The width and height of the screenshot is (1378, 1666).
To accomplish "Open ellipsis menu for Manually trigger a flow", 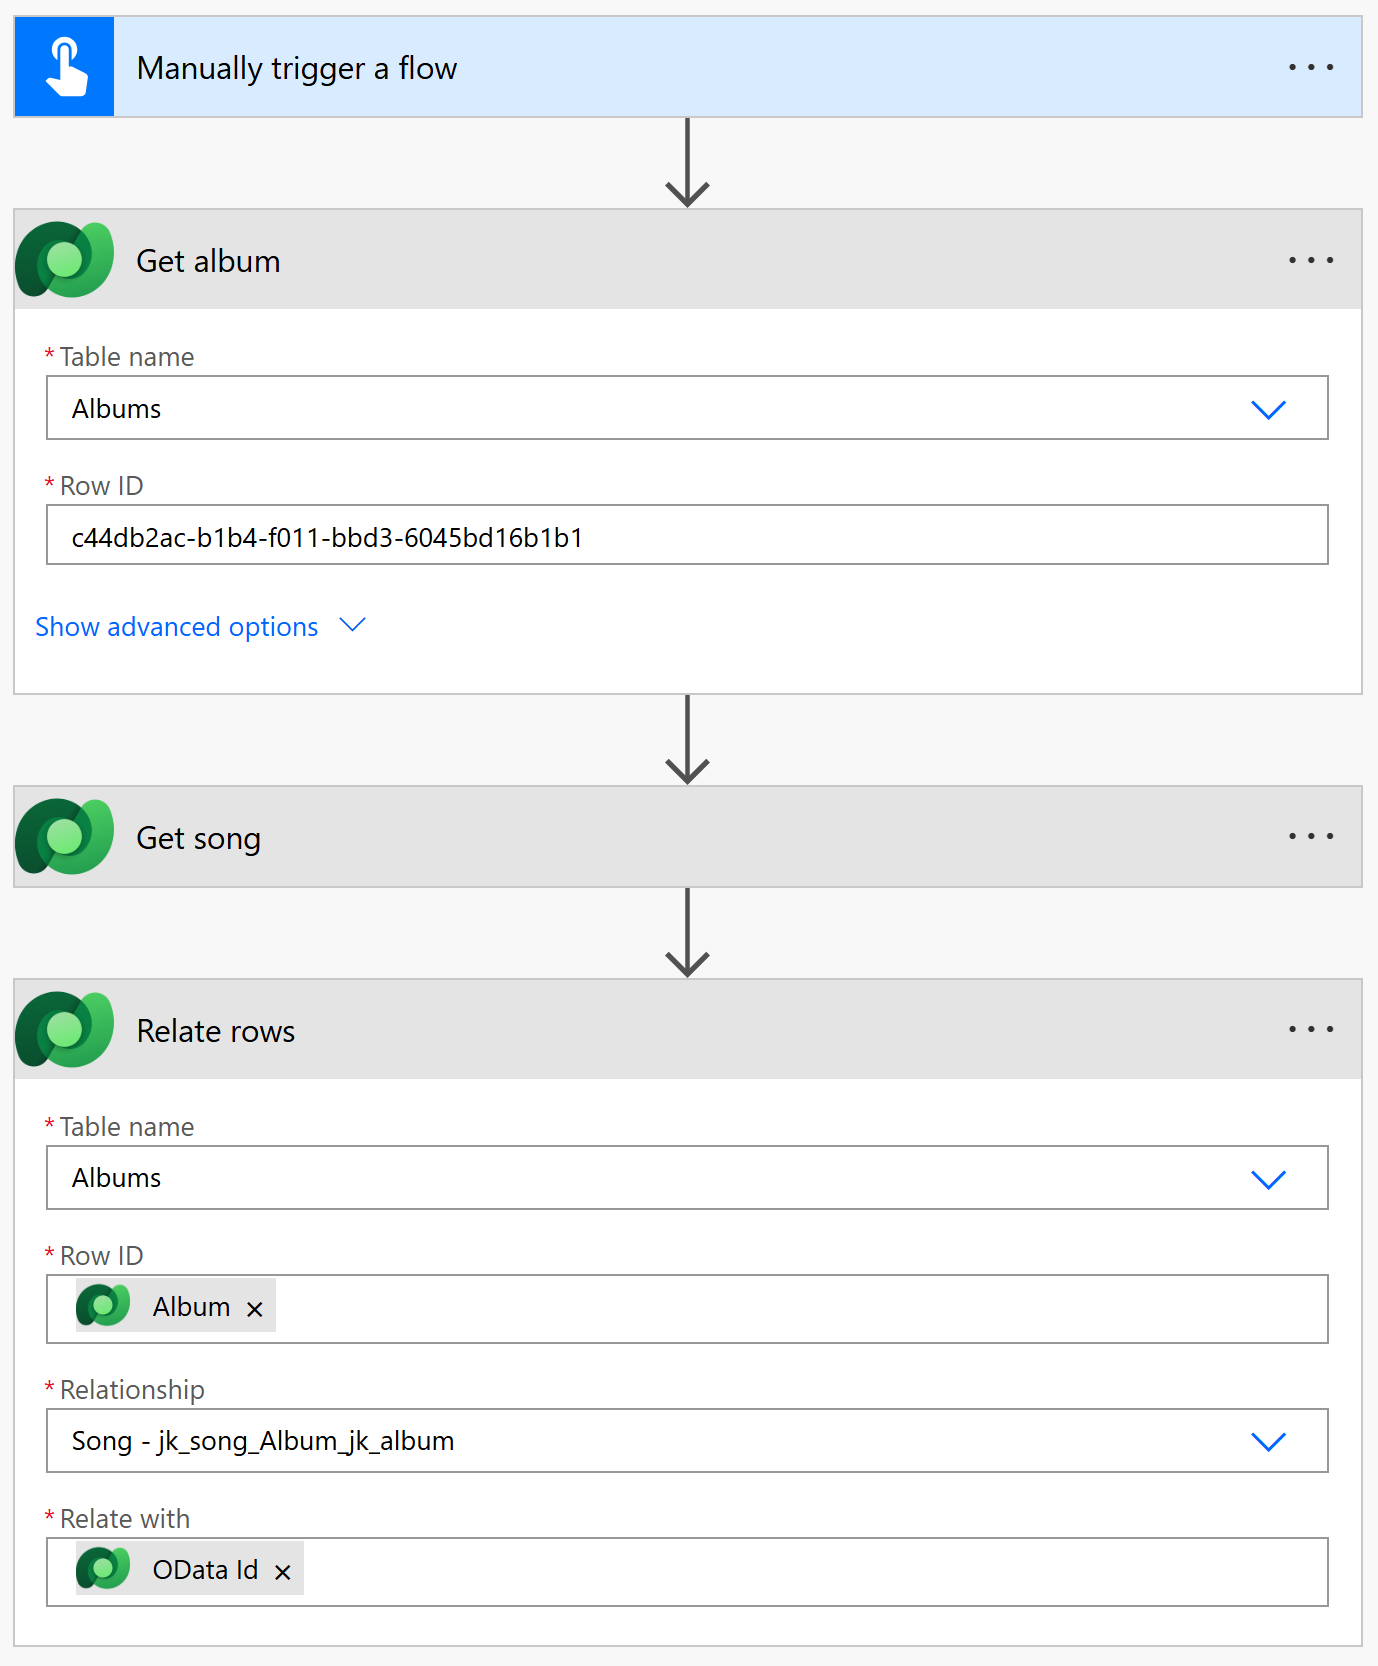I will 1310,67.
